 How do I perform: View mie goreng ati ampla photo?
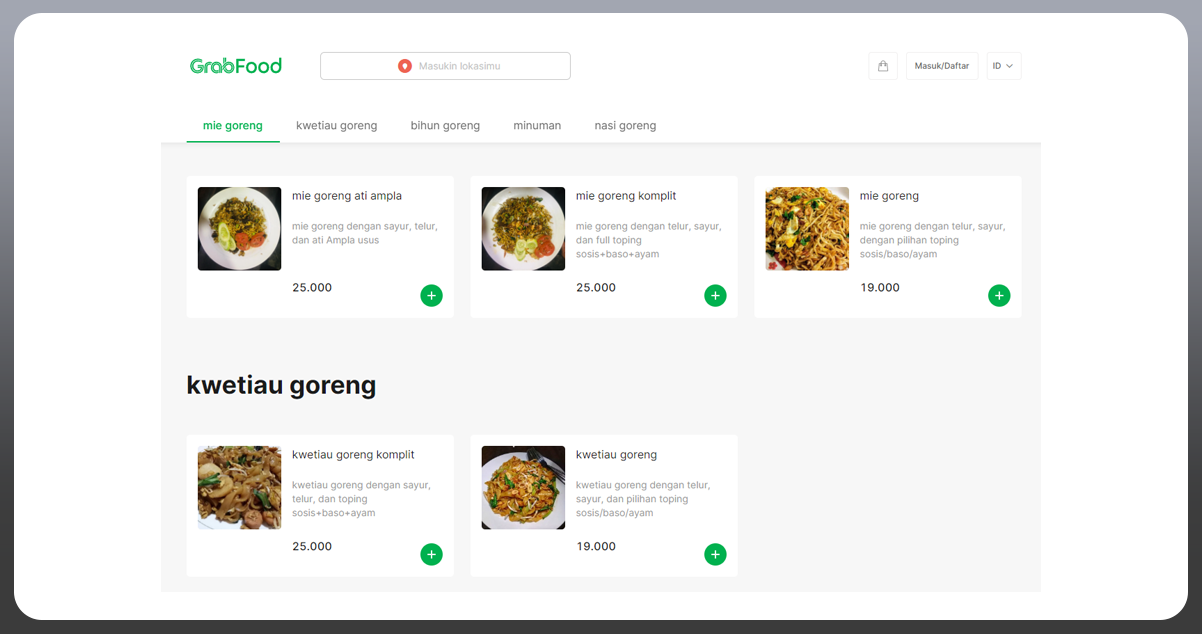coord(239,229)
